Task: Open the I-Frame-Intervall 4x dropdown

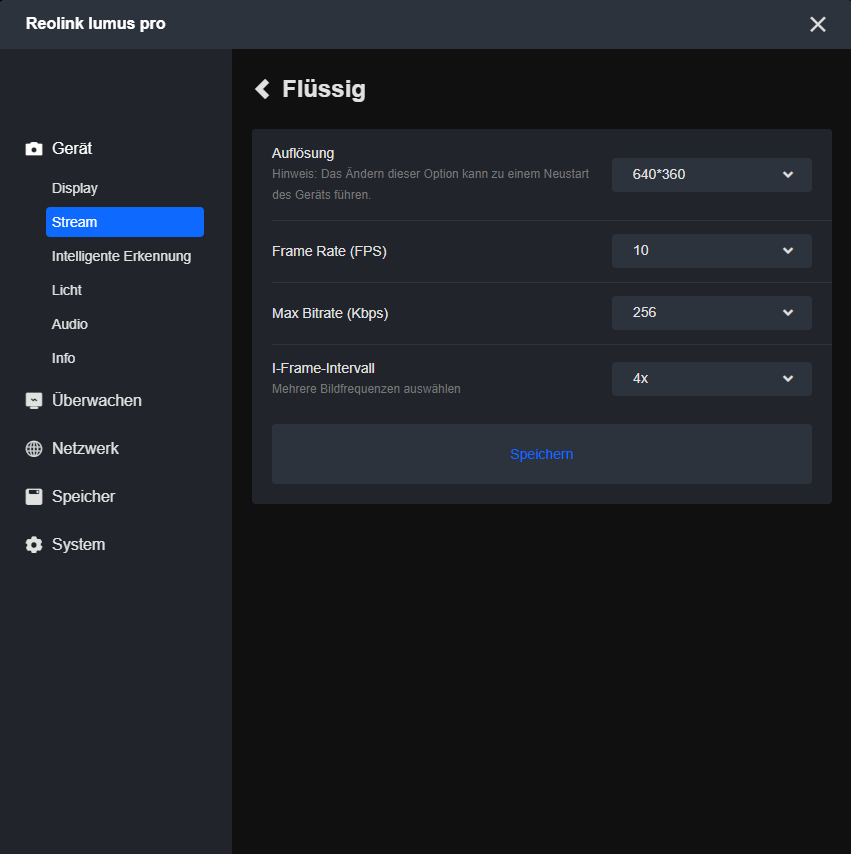Action: click(x=712, y=379)
